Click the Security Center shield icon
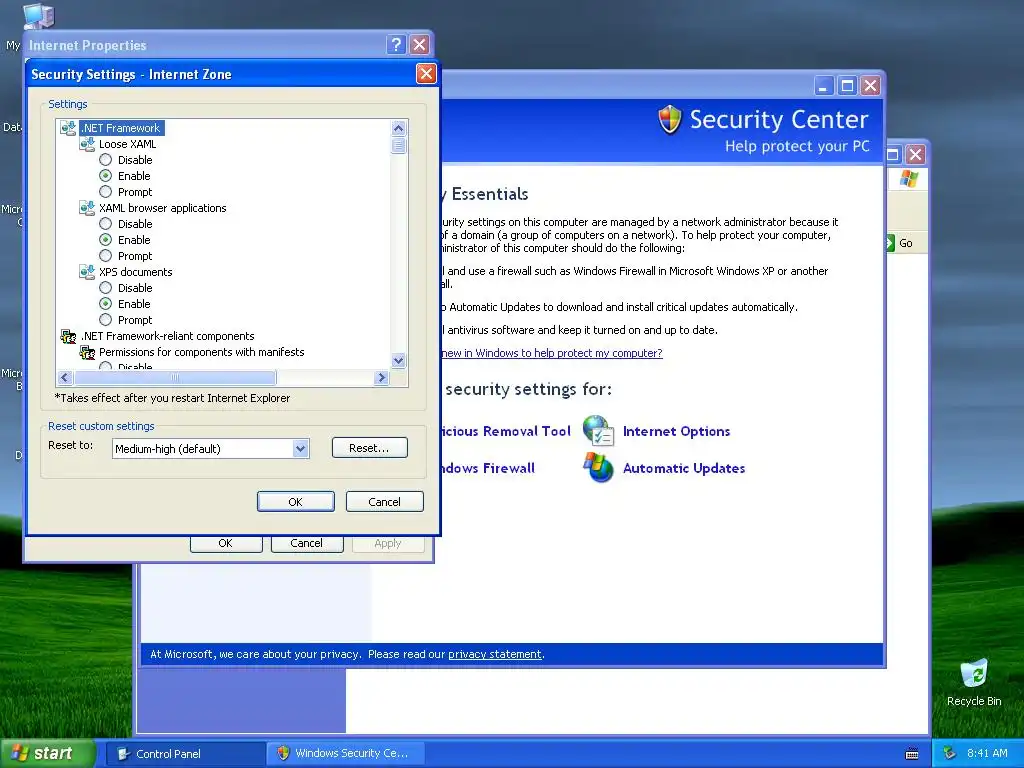1024x768 pixels. tap(669, 120)
